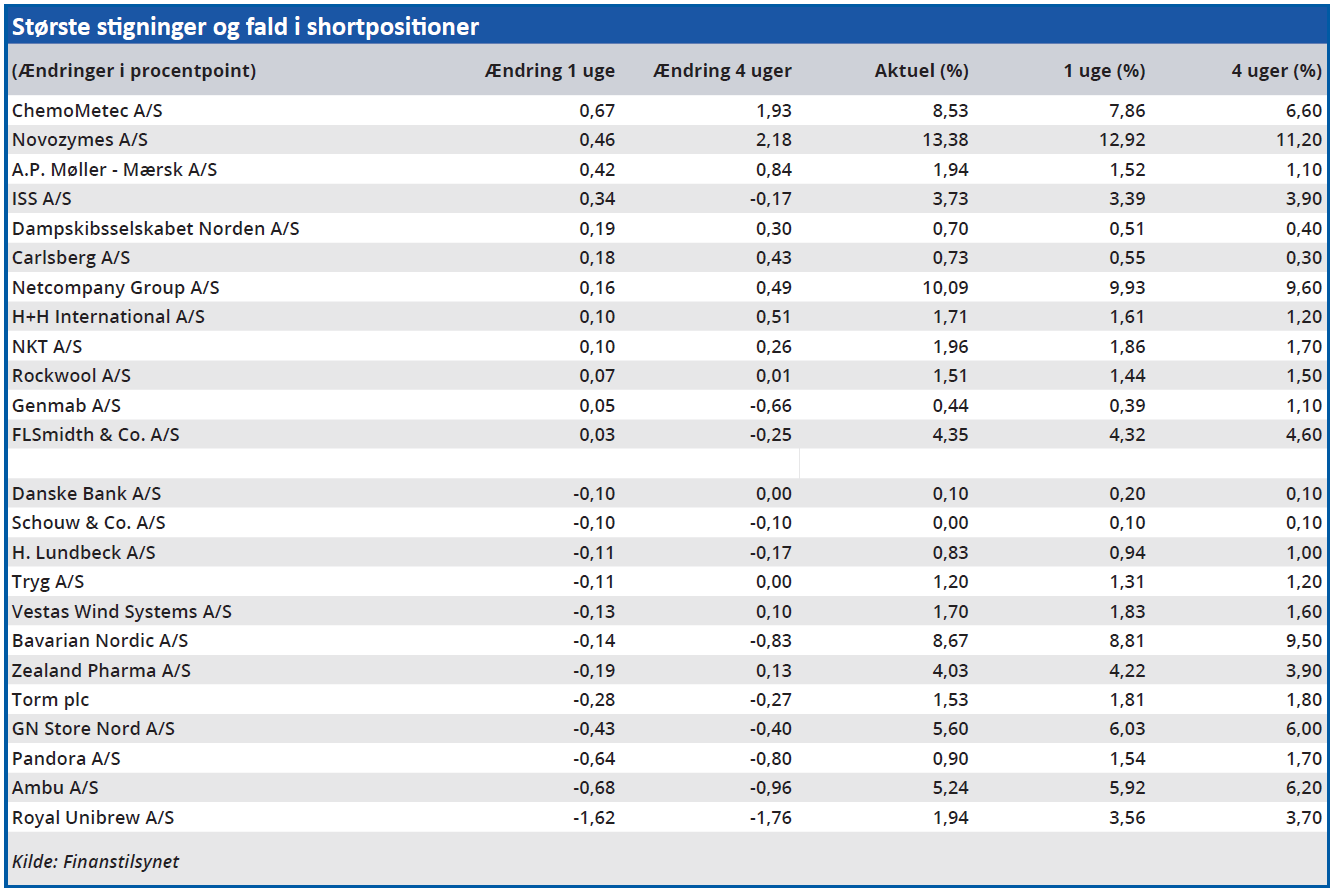Screen dimensions: 1337x891
Task: Click ChemoMetec 1-week change value 0,67
Action: (x=598, y=111)
